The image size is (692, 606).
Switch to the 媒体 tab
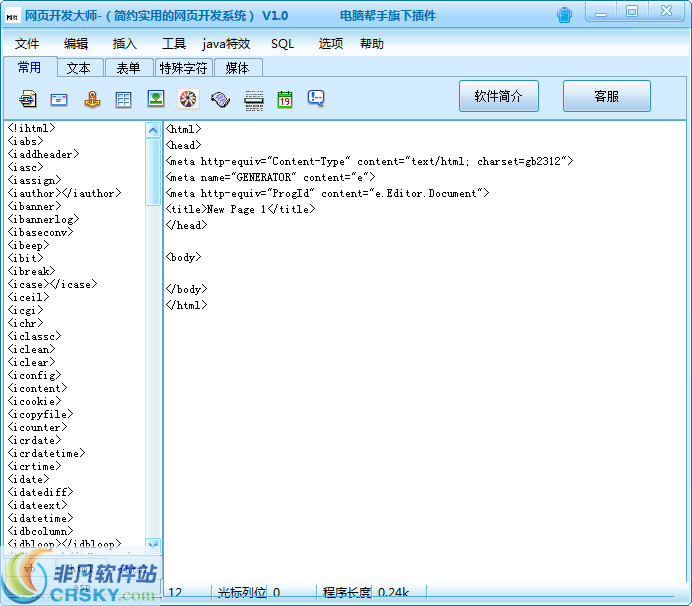[238, 68]
